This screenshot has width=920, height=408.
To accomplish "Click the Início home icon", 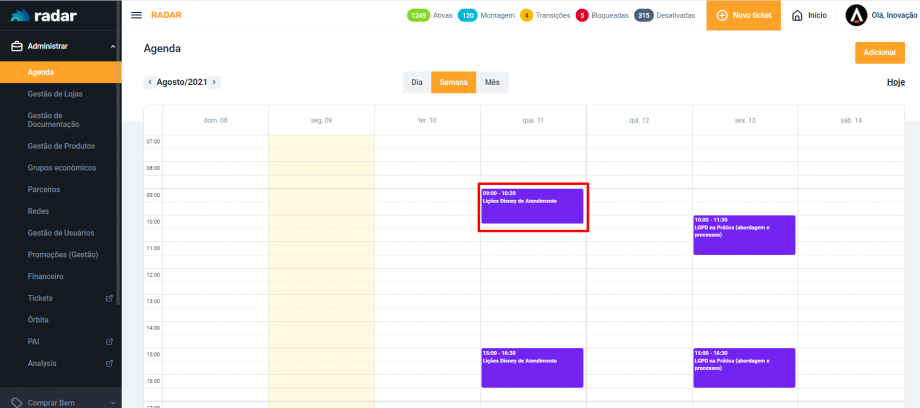I will [797, 16].
